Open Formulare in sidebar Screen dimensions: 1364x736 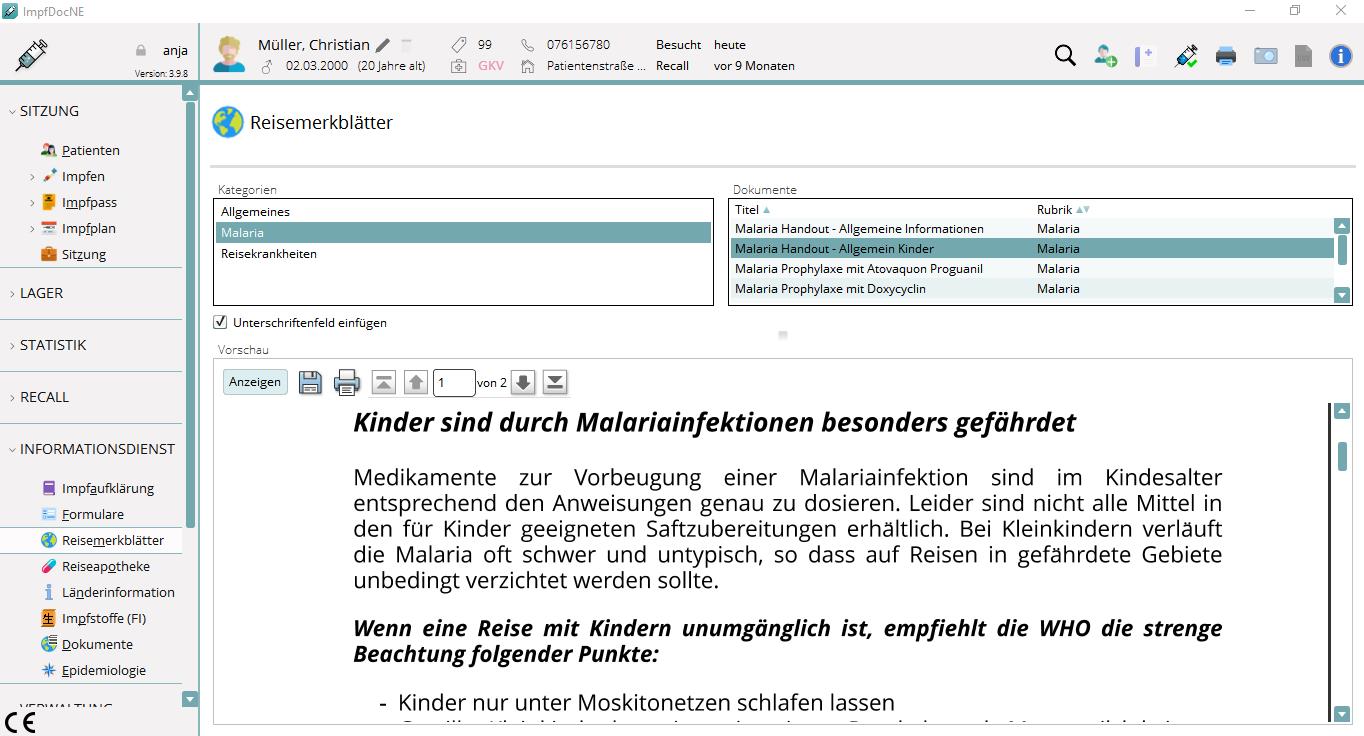pos(93,514)
